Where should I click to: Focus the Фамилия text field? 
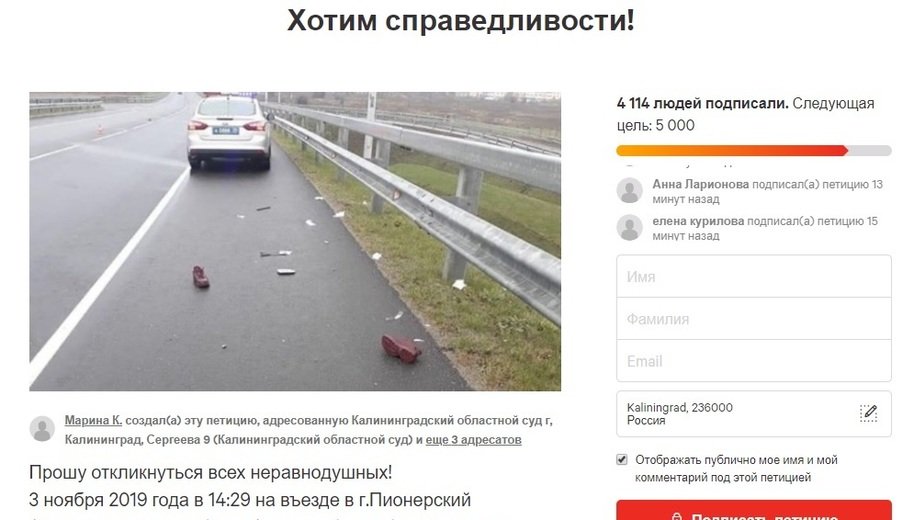pos(754,319)
